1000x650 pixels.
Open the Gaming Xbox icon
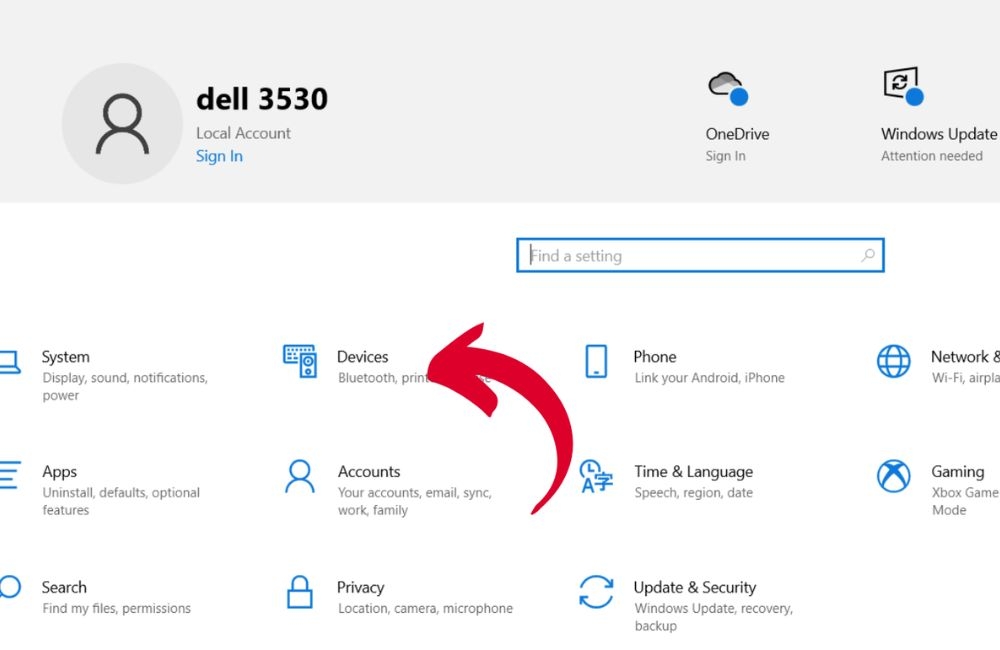pos(893,476)
